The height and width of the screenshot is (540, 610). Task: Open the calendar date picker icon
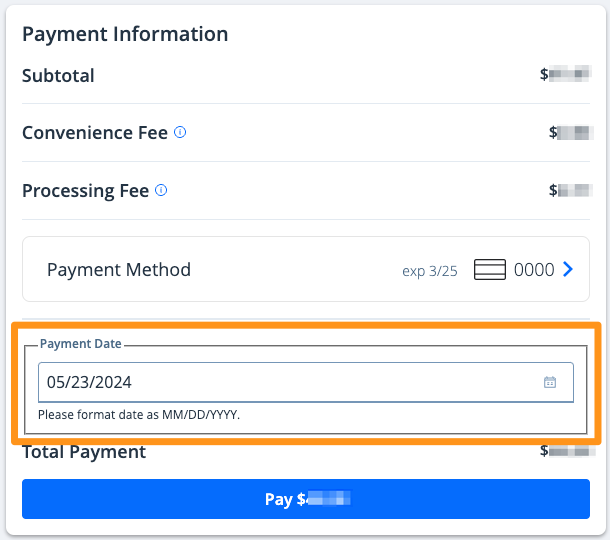(549, 382)
